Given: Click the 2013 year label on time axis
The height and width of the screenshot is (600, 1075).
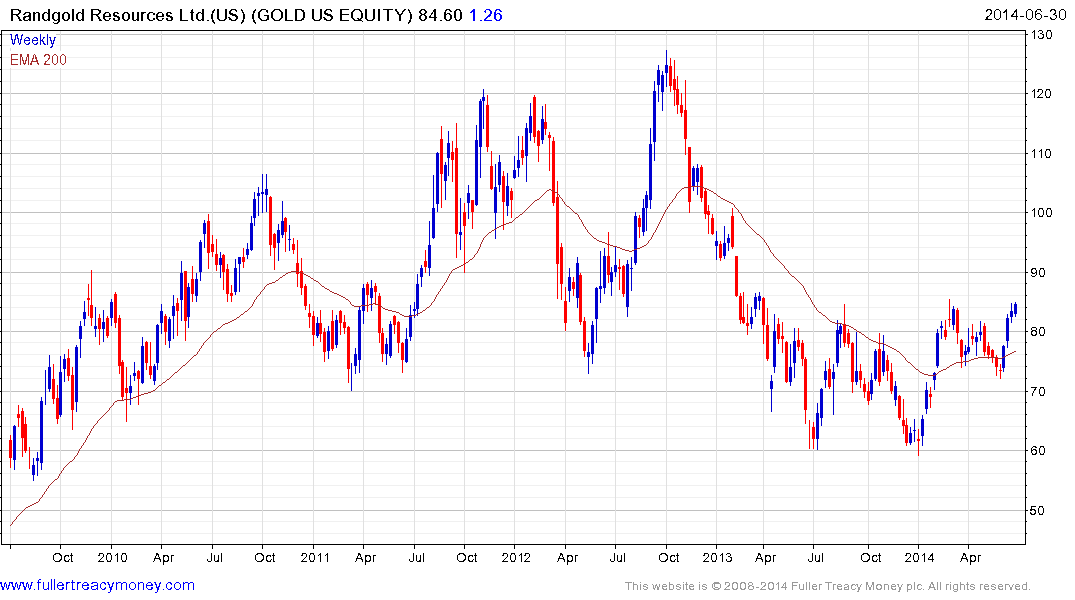Looking at the screenshot, I should (717, 557).
